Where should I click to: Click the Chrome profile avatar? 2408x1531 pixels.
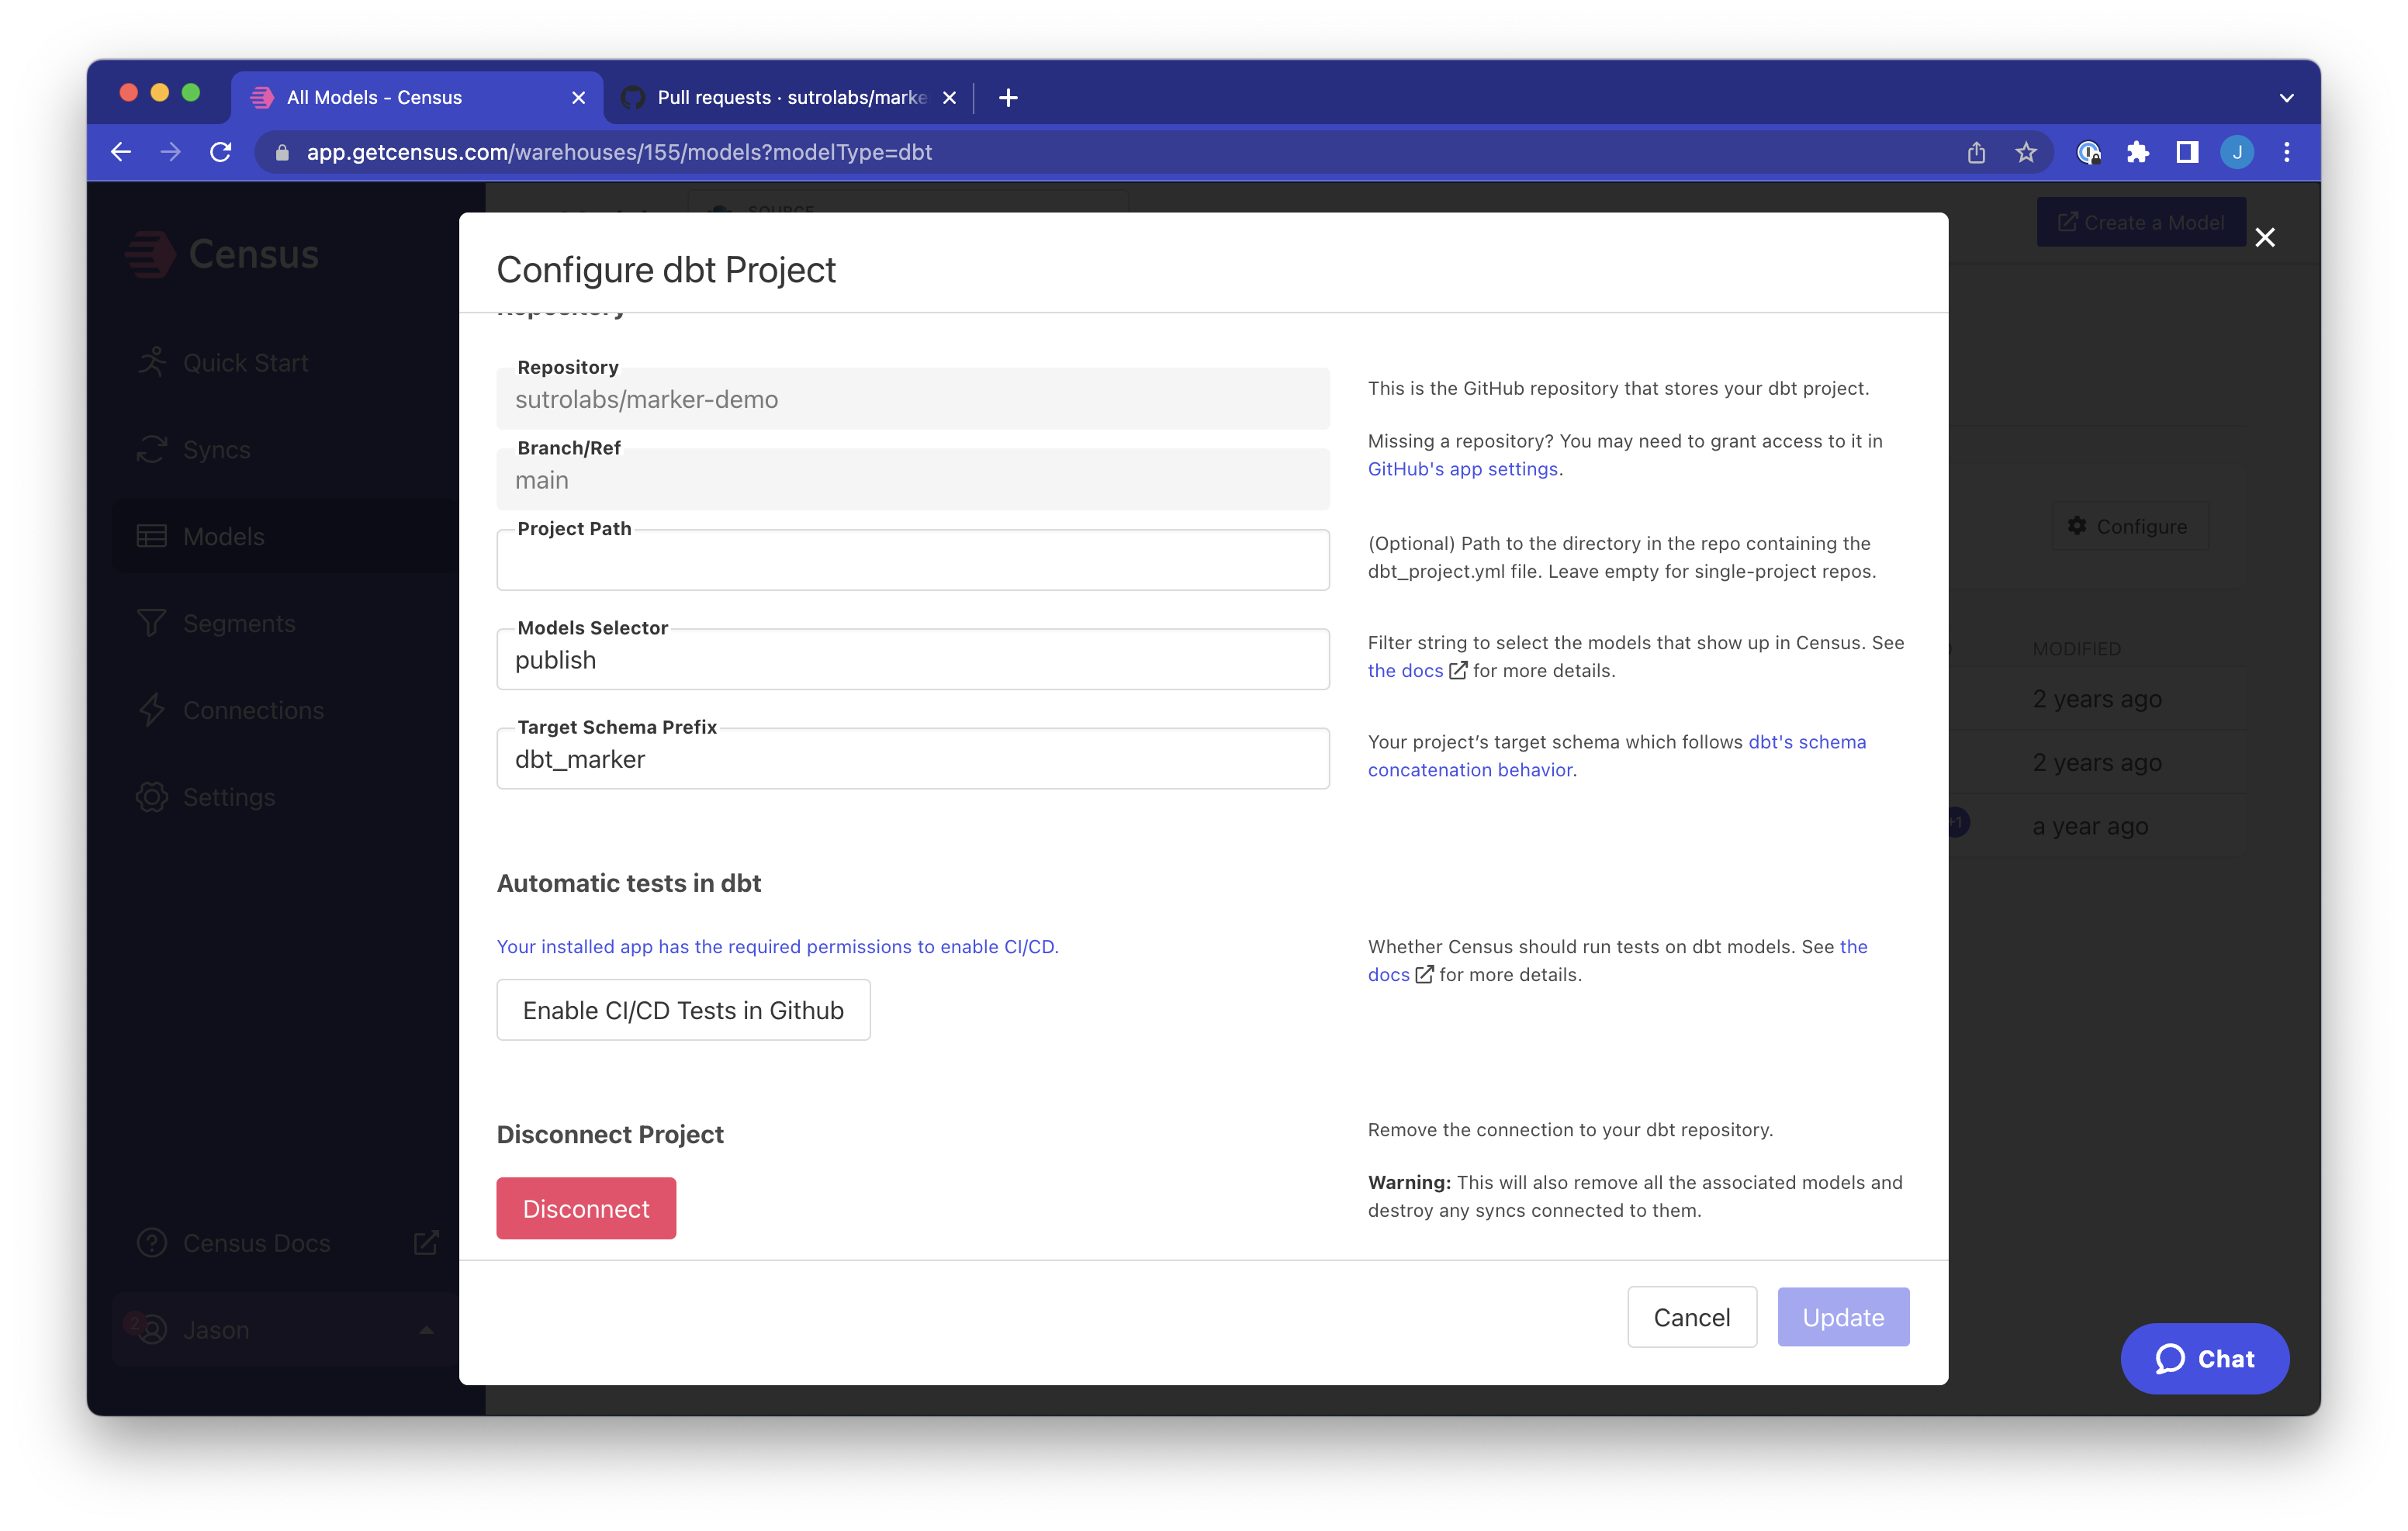2237,152
